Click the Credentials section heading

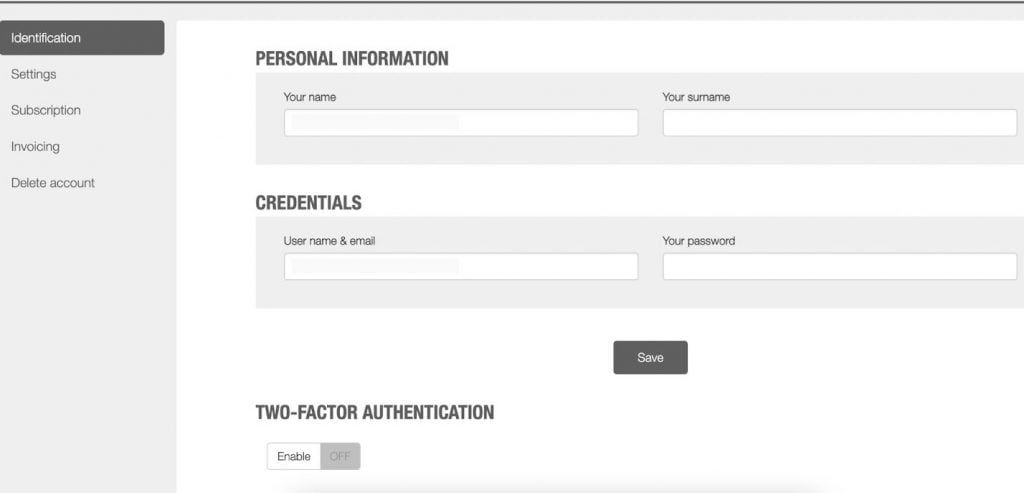308,203
